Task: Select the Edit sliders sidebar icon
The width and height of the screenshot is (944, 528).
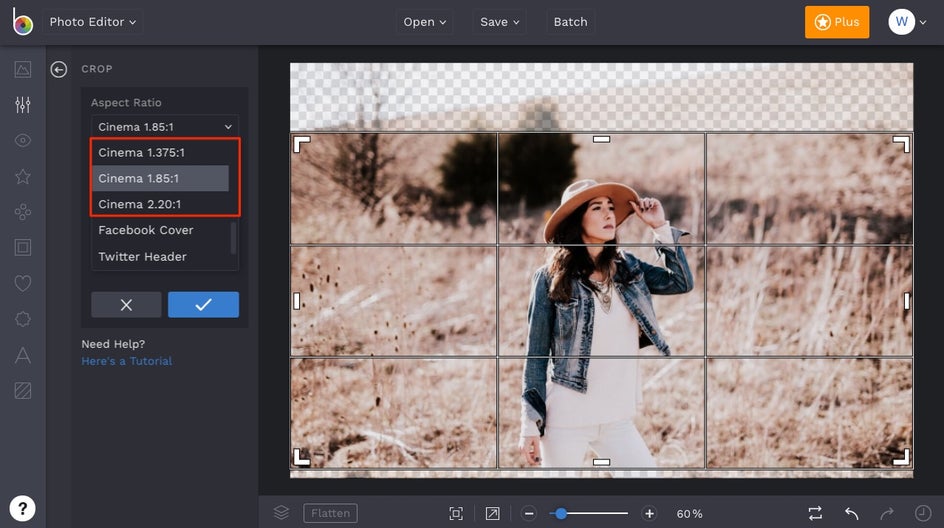Action: pyautogui.click(x=23, y=105)
